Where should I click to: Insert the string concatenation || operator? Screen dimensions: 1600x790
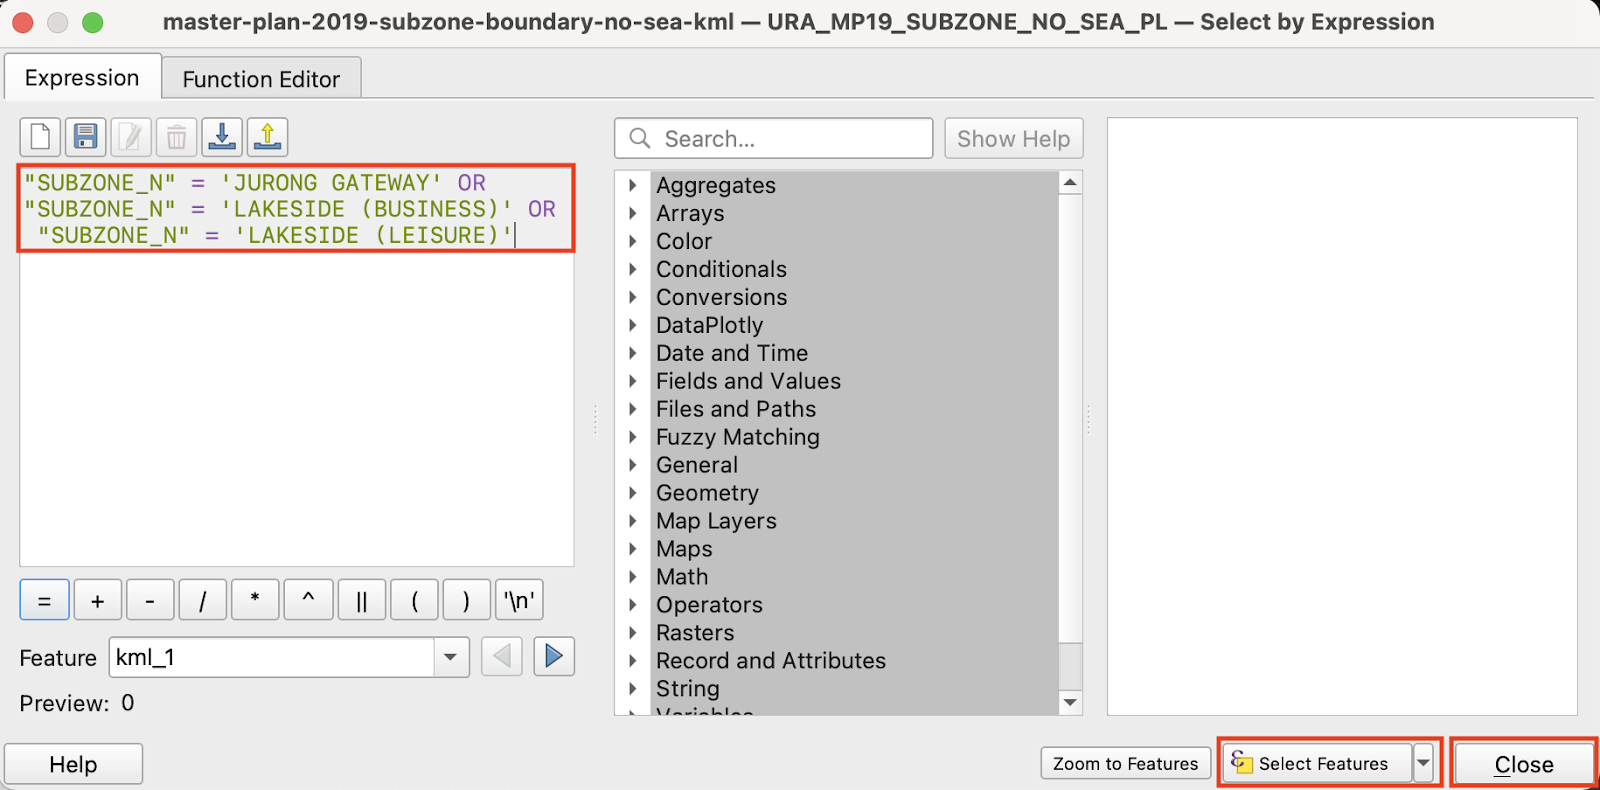tap(361, 601)
